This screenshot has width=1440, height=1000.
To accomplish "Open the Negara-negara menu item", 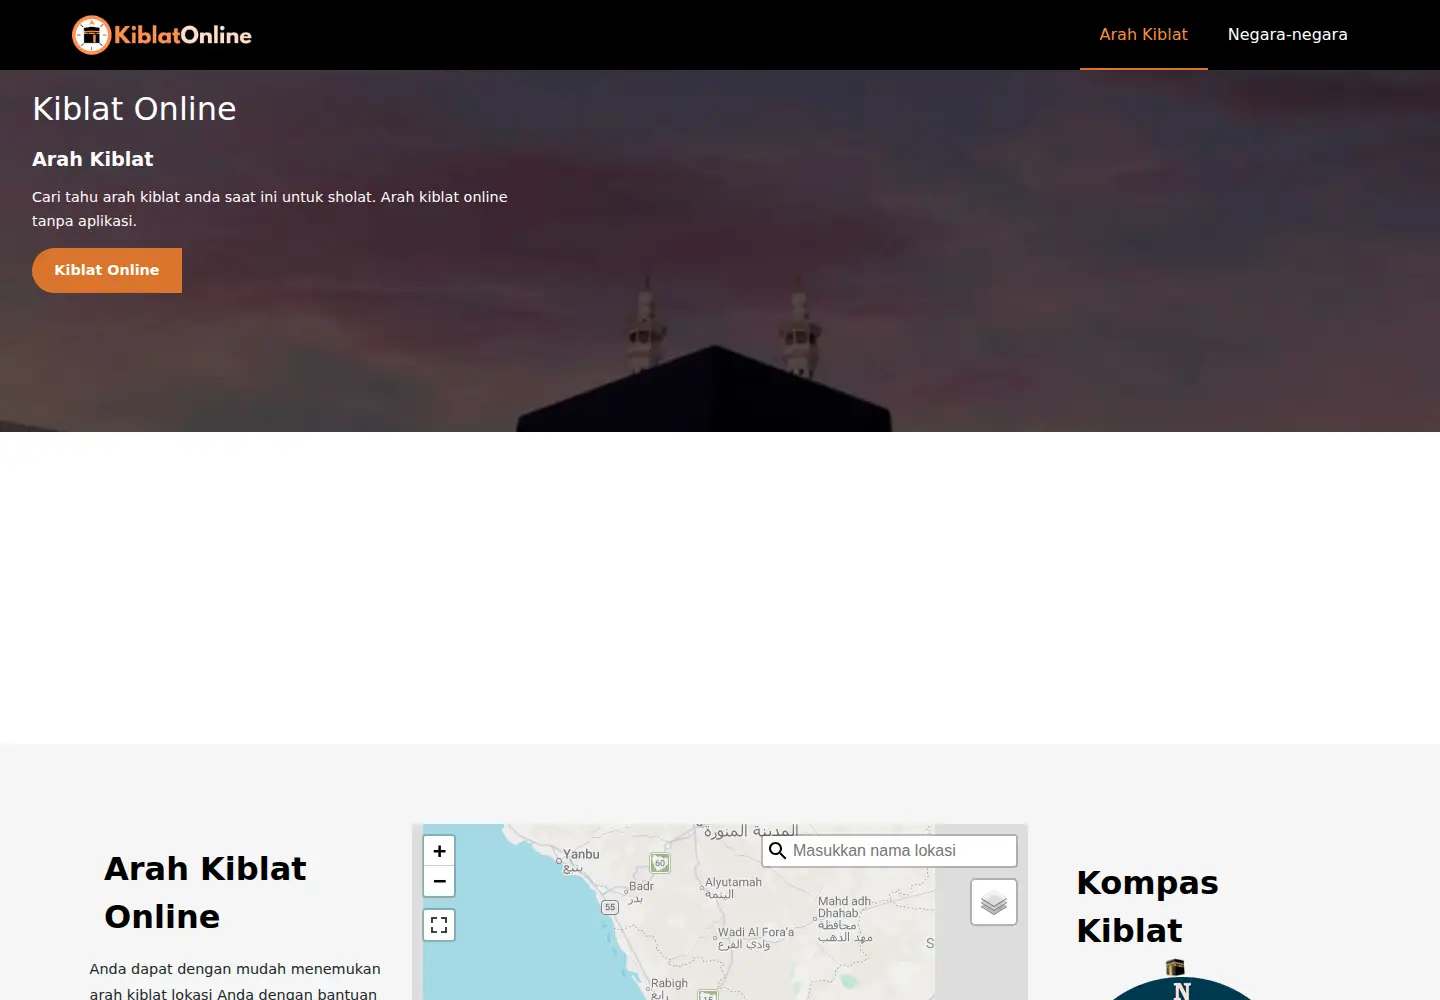I will [x=1287, y=35].
